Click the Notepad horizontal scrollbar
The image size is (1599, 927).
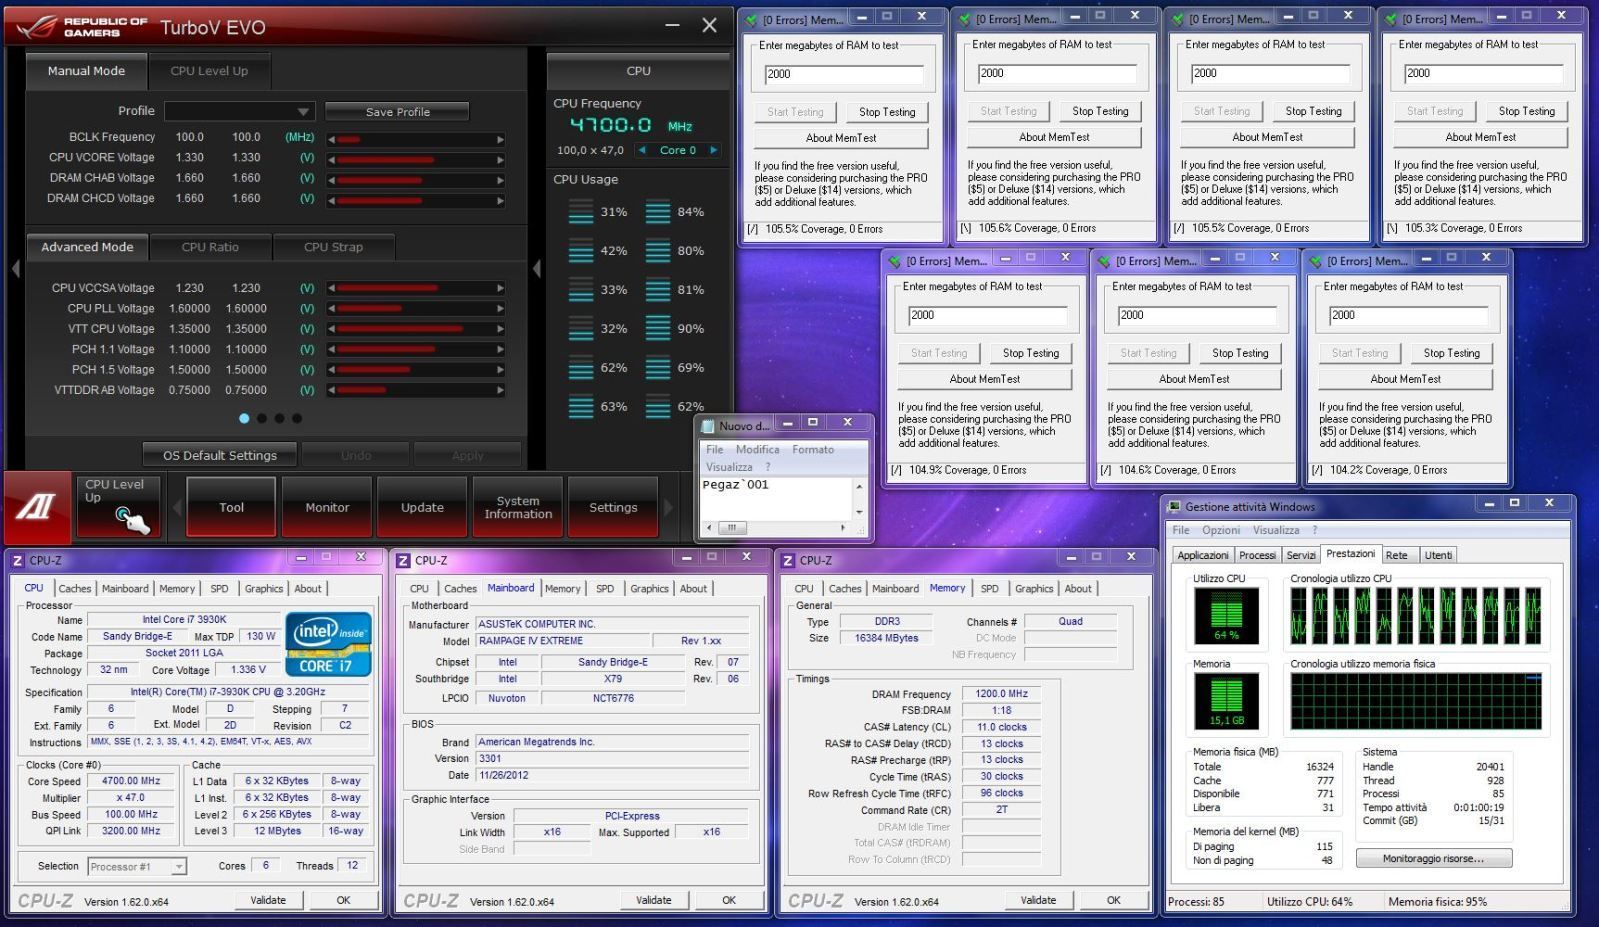click(x=775, y=528)
